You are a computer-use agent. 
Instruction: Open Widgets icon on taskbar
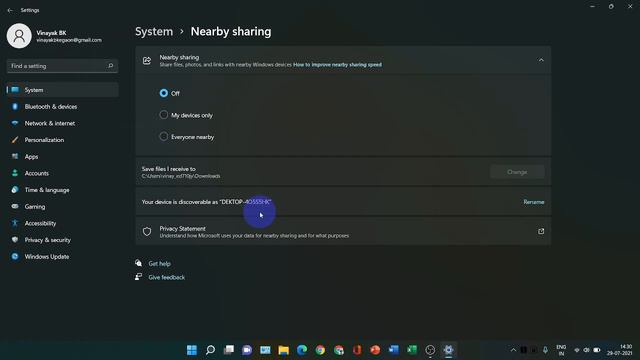click(x=265, y=350)
